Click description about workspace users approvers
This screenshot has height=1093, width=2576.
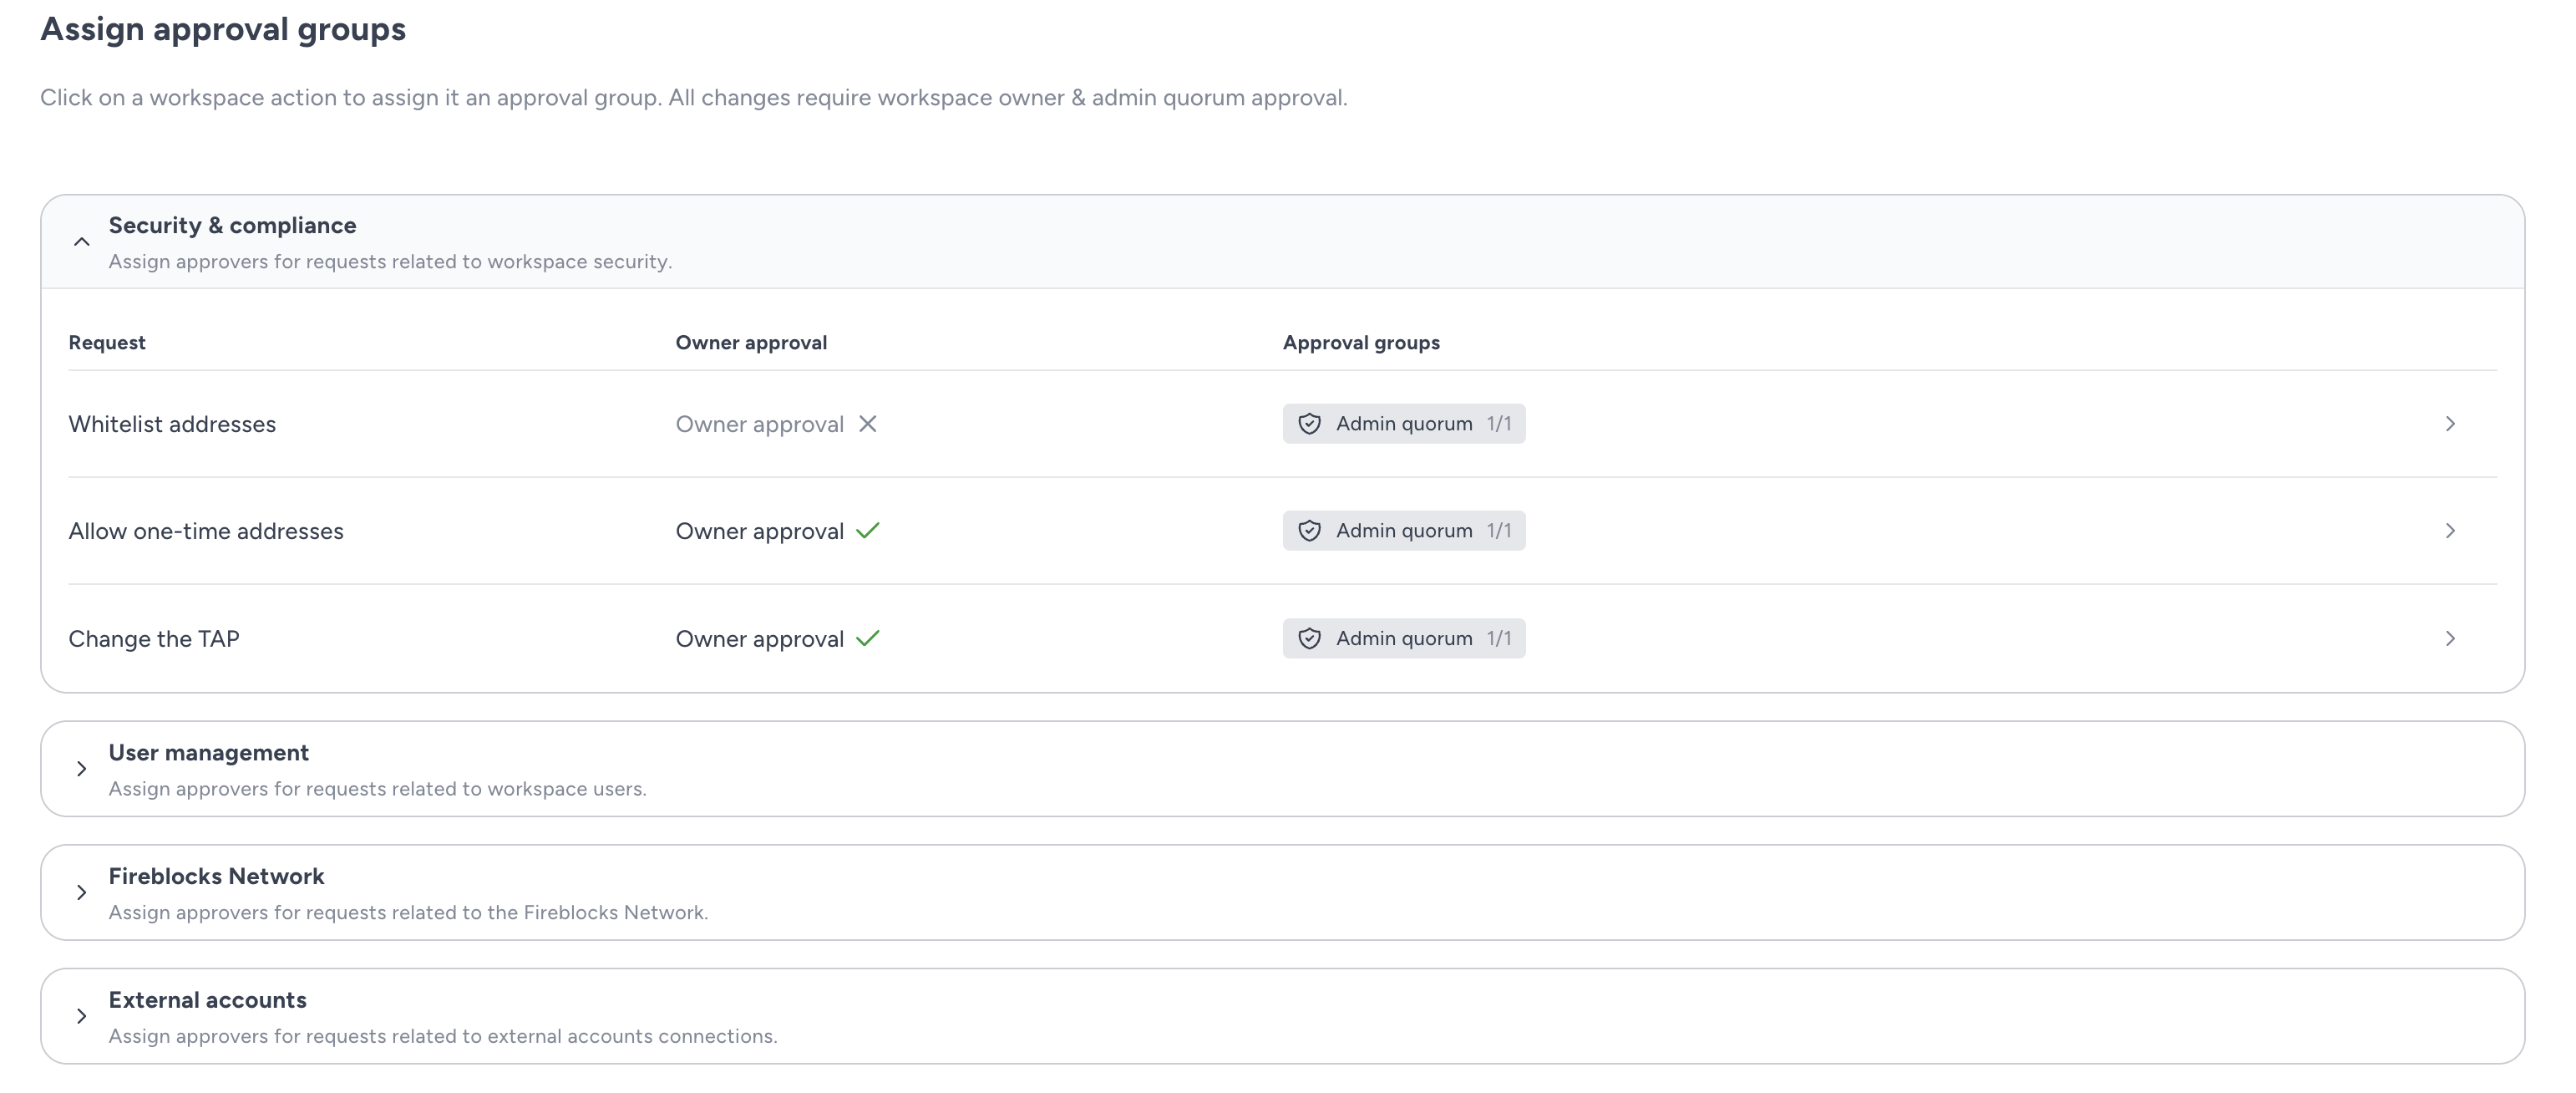(x=377, y=789)
